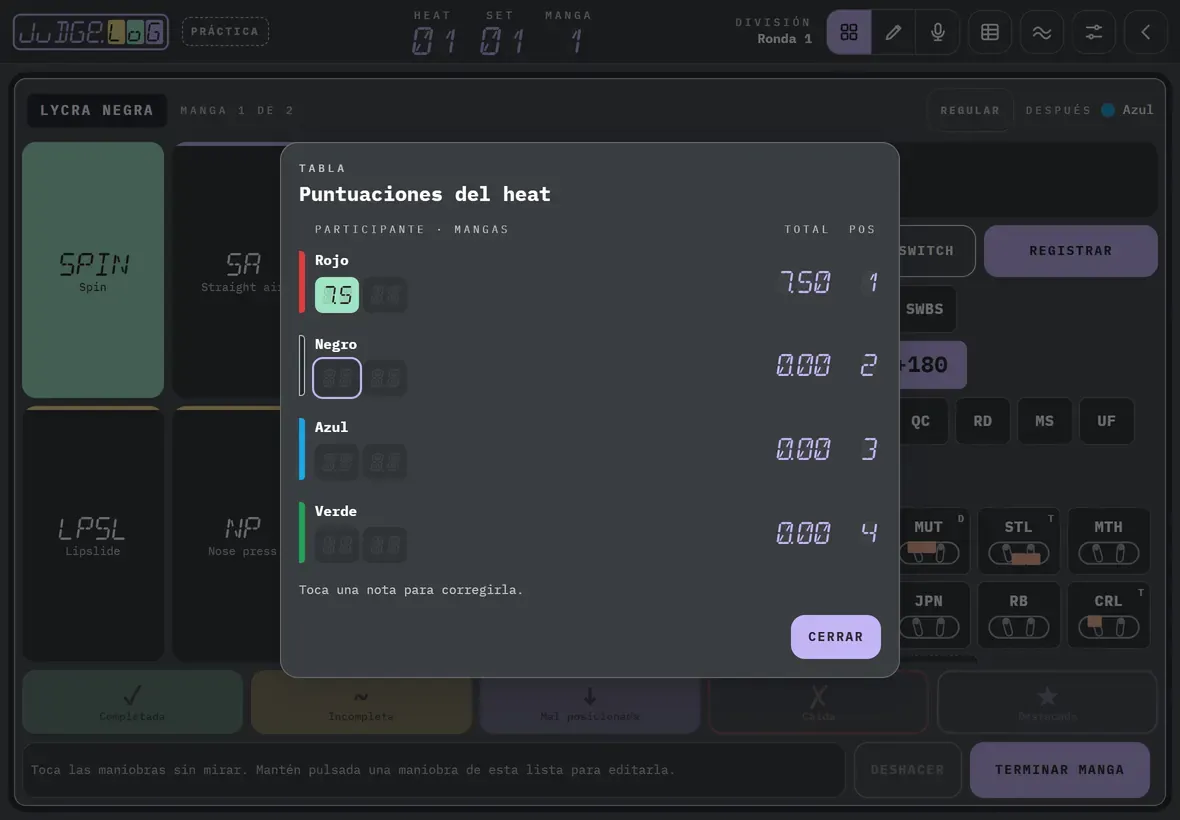The height and width of the screenshot is (820, 1180).
Task: Toggle the STL grab switch
Action: (x=1019, y=553)
